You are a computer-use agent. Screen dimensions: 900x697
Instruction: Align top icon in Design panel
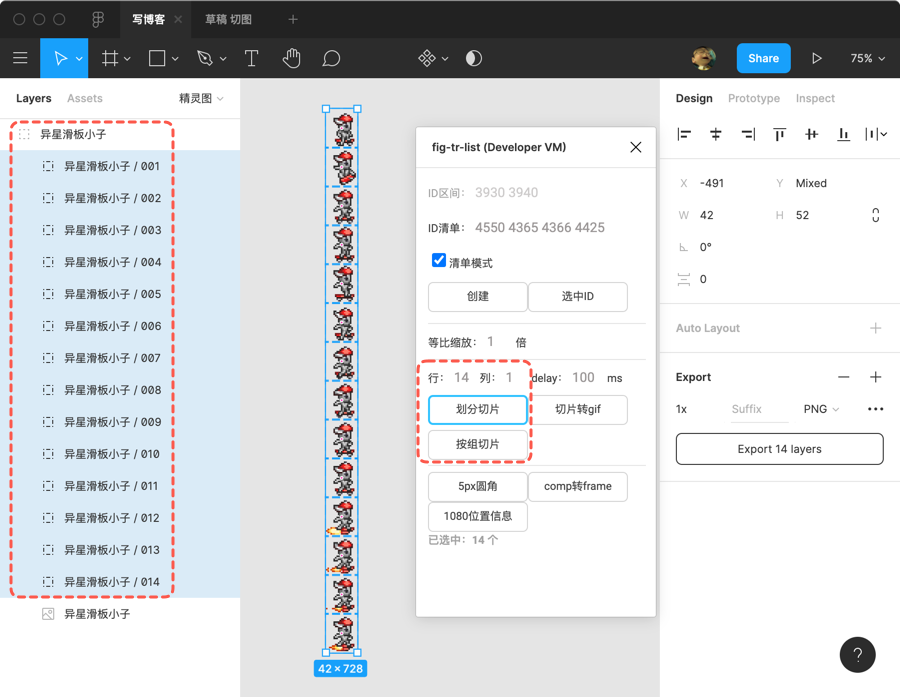[779, 134]
